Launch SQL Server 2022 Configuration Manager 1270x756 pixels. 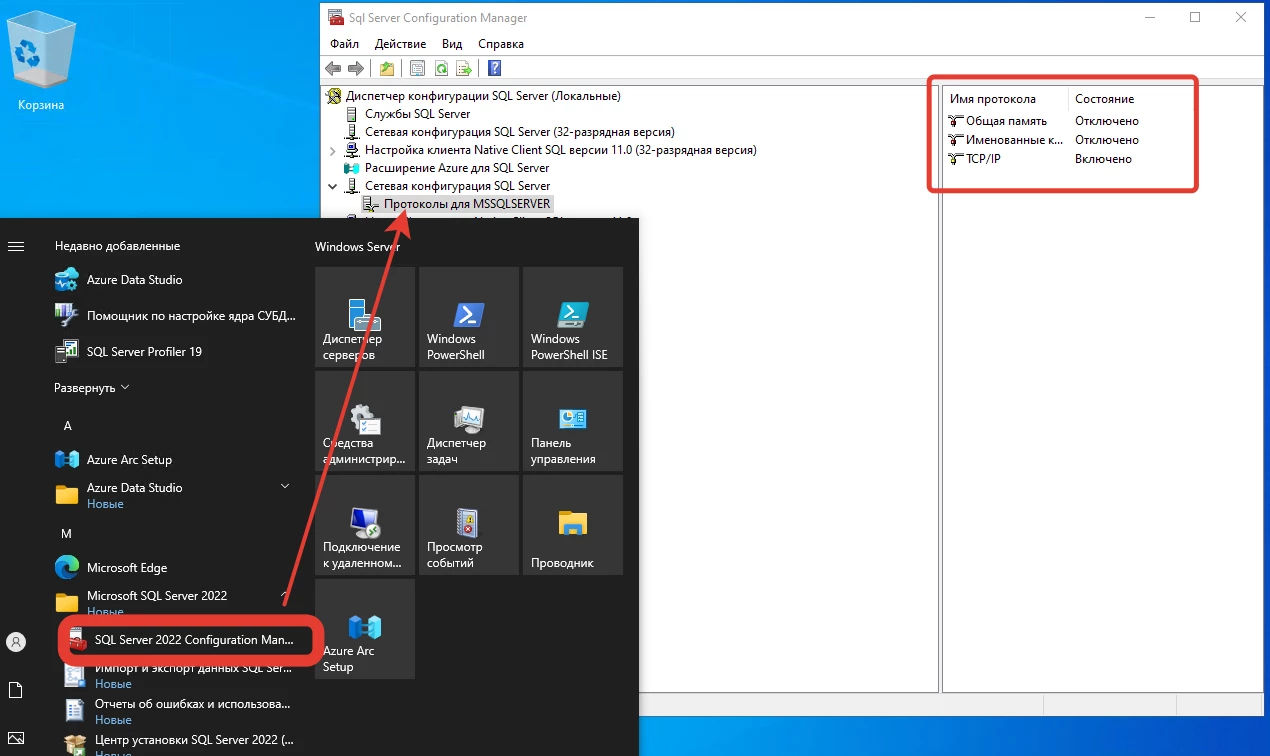193,640
